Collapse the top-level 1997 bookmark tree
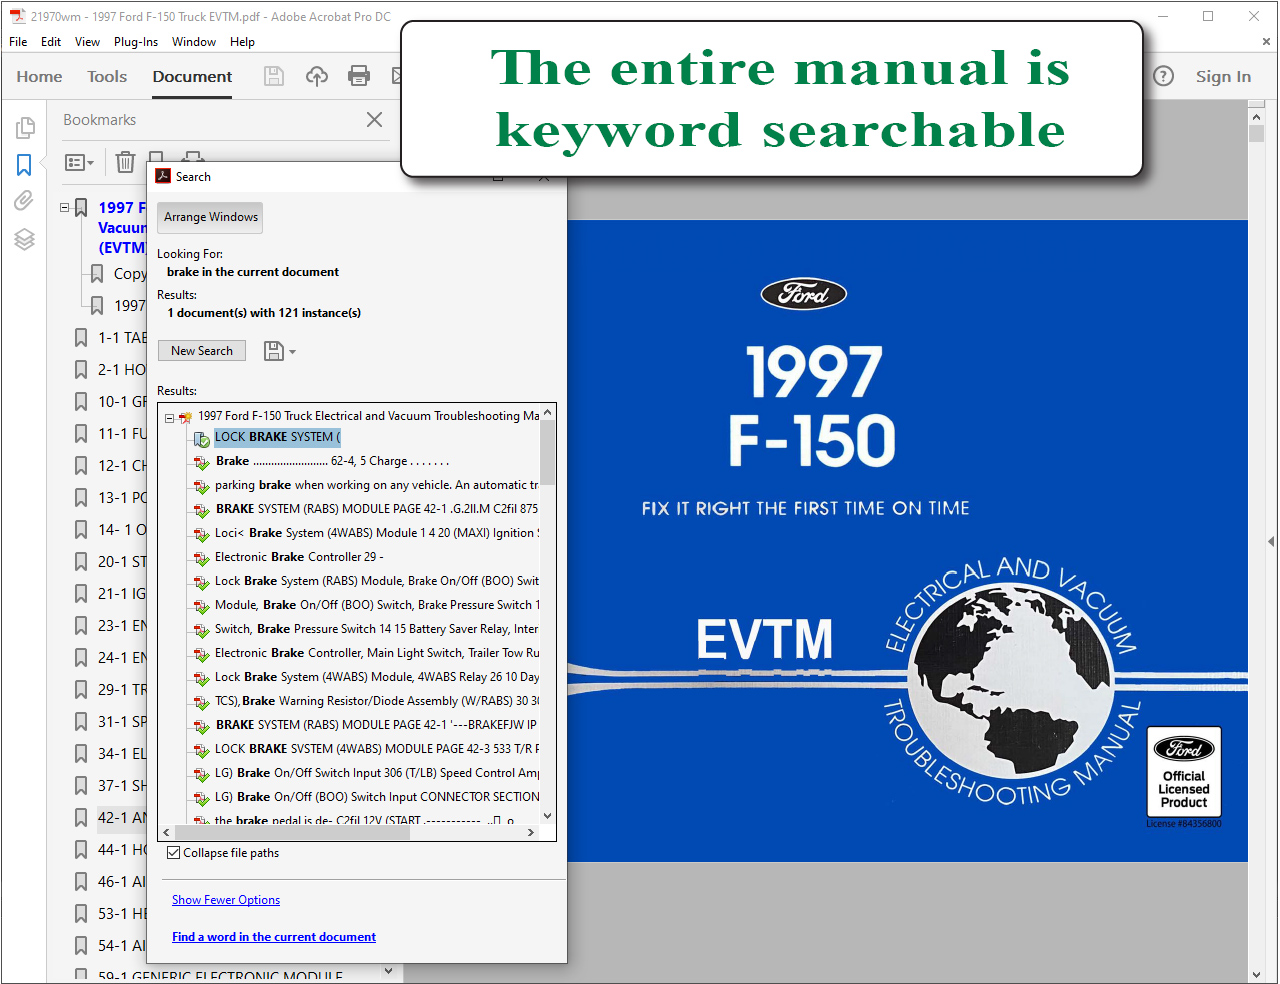Viewport: 1280px width, 984px height. (x=65, y=208)
